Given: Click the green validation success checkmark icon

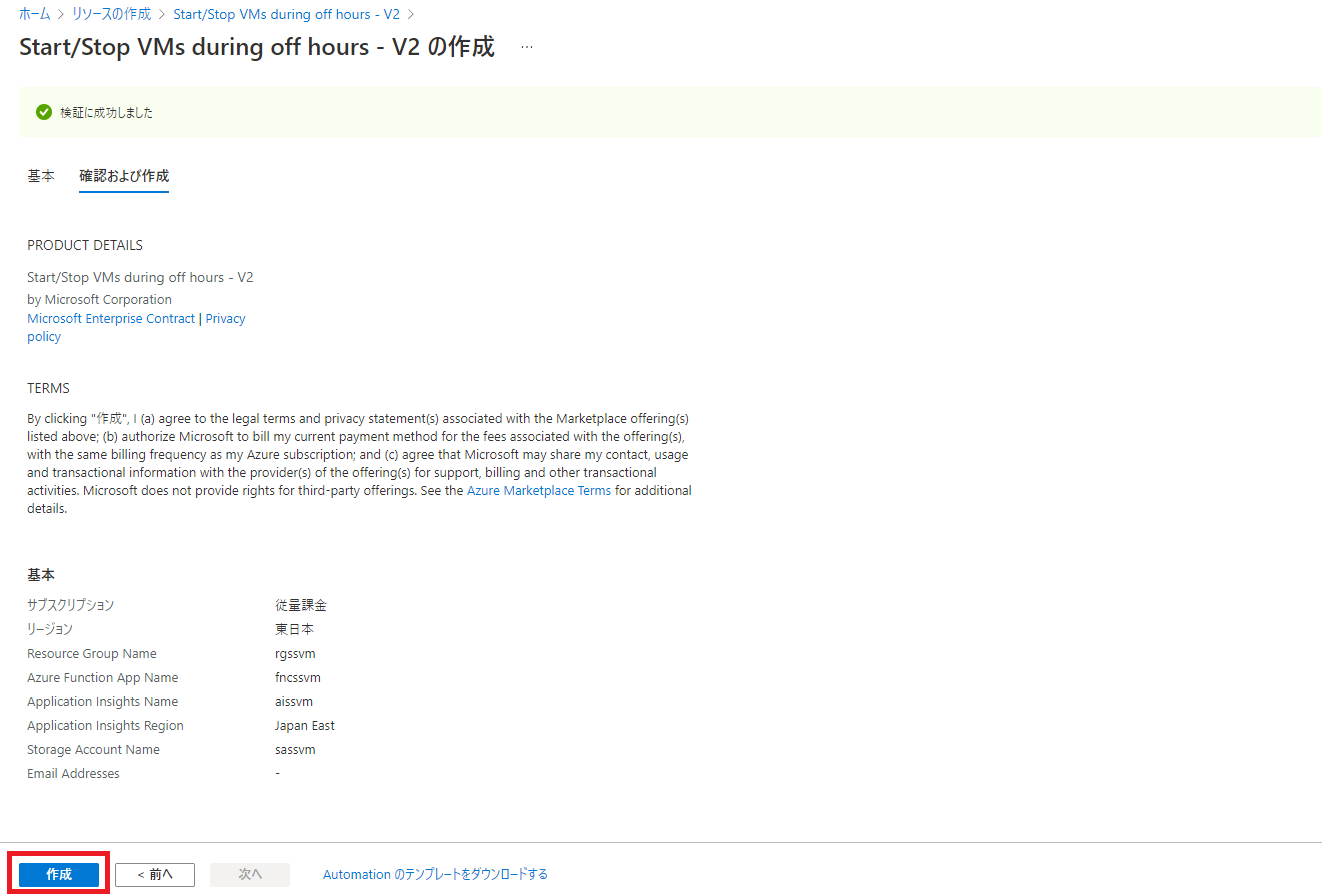Looking at the screenshot, I should click(43, 112).
